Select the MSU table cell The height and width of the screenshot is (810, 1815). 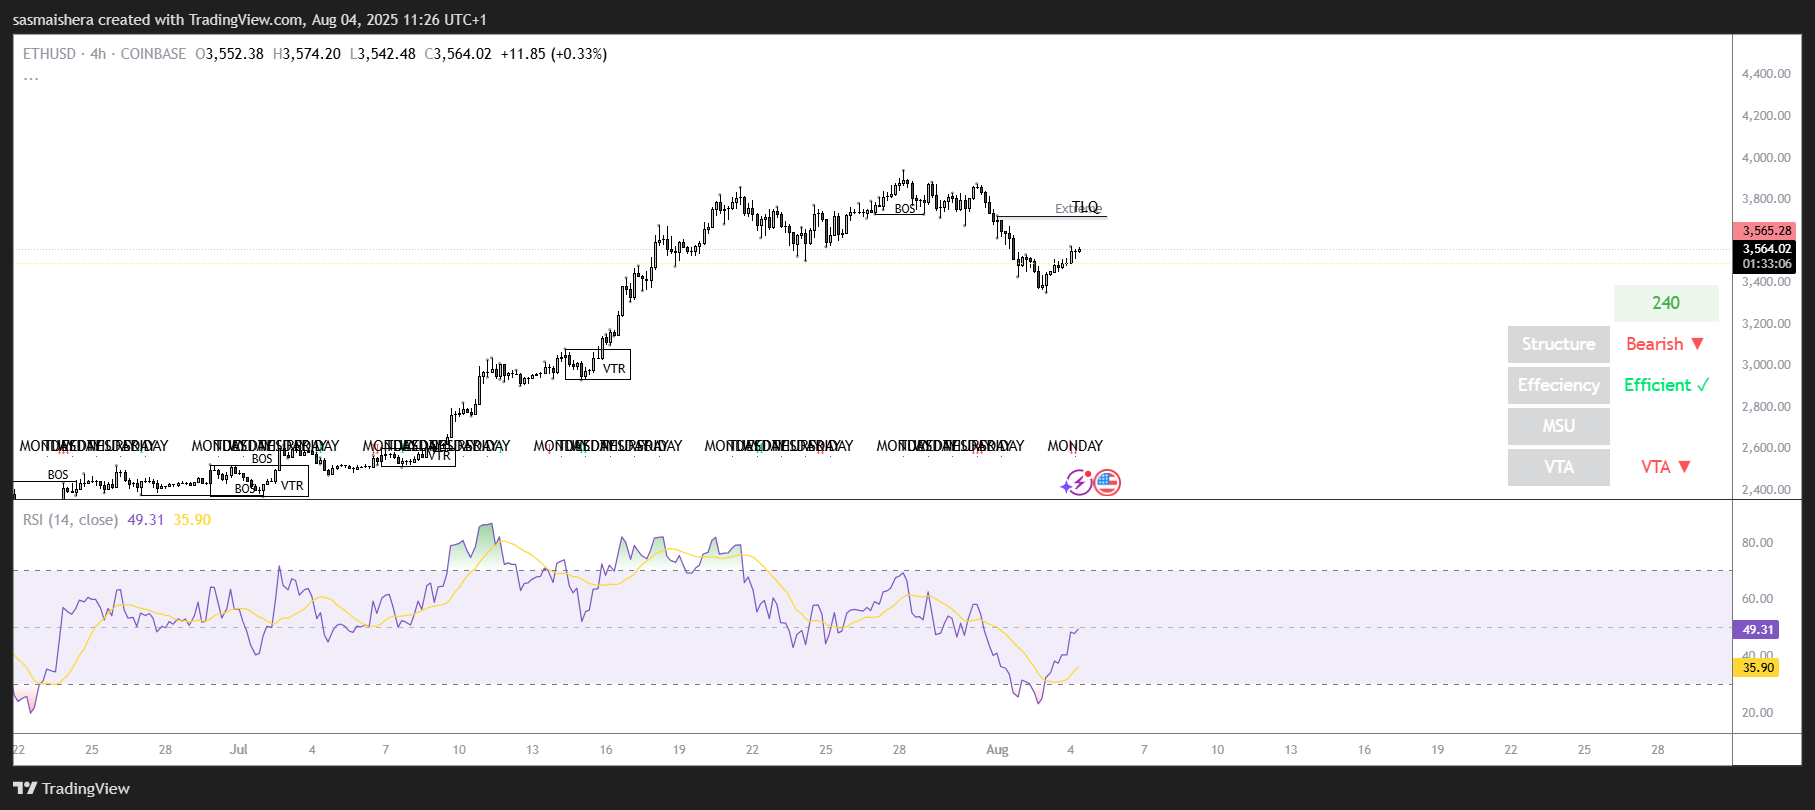[1558, 426]
